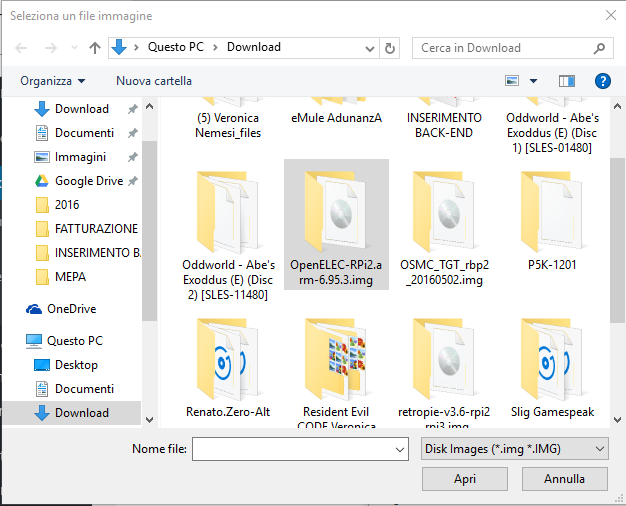Go back with the left arrow button
Image resolution: width=626 pixels, height=506 pixels.
click(21, 48)
